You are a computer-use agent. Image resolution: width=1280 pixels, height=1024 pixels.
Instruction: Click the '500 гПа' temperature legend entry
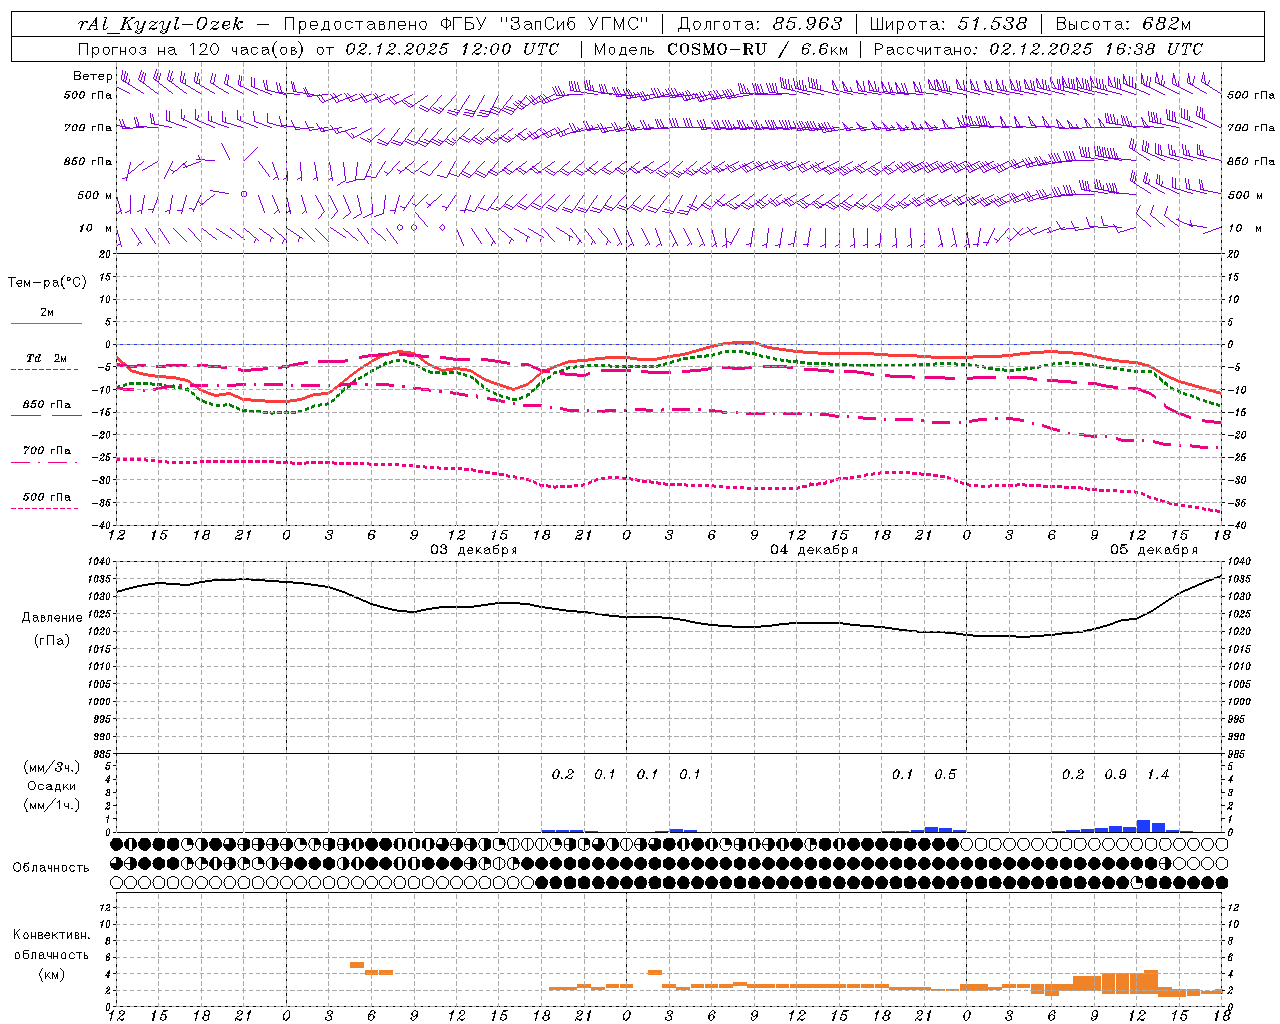point(47,497)
